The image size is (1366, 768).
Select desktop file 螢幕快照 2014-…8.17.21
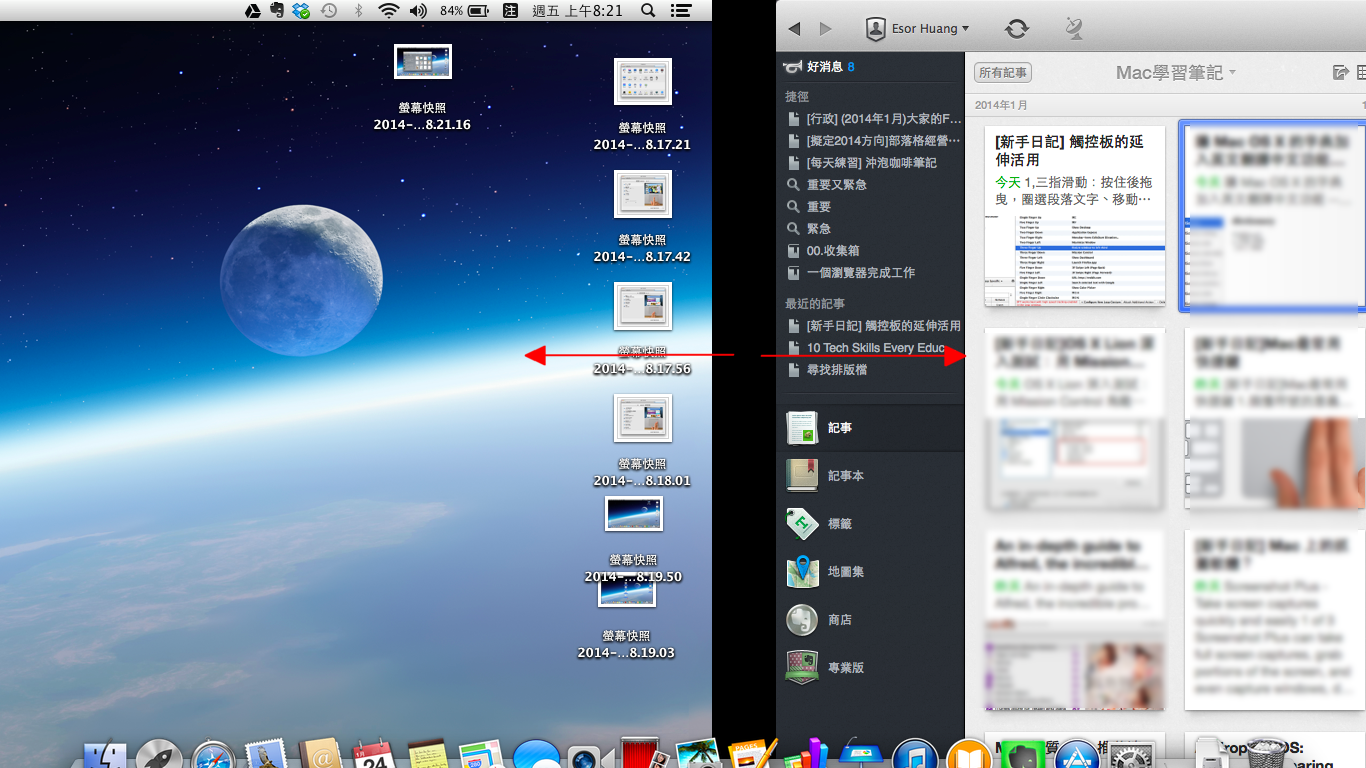click(642, 104)
